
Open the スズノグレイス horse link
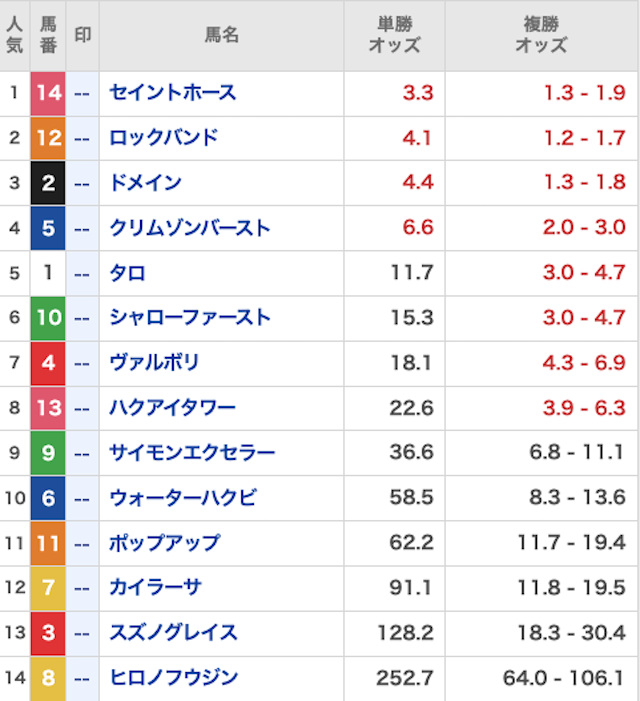coord(173,633)
